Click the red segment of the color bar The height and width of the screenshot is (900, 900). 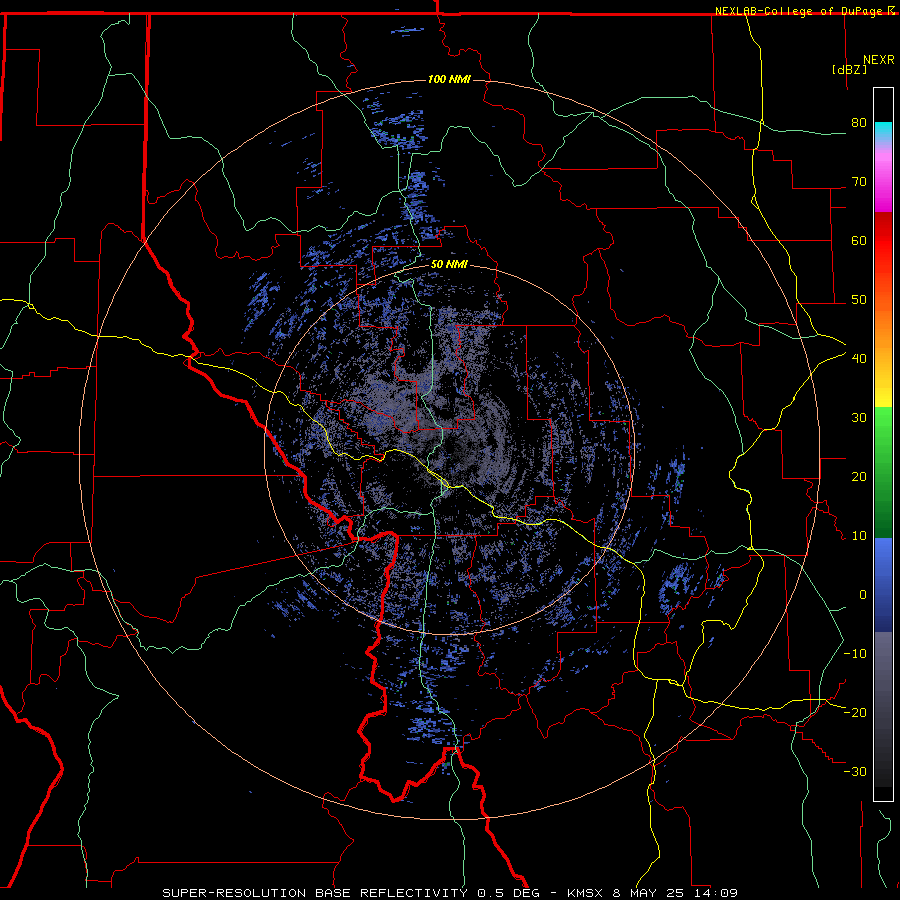tap(883, 241)
